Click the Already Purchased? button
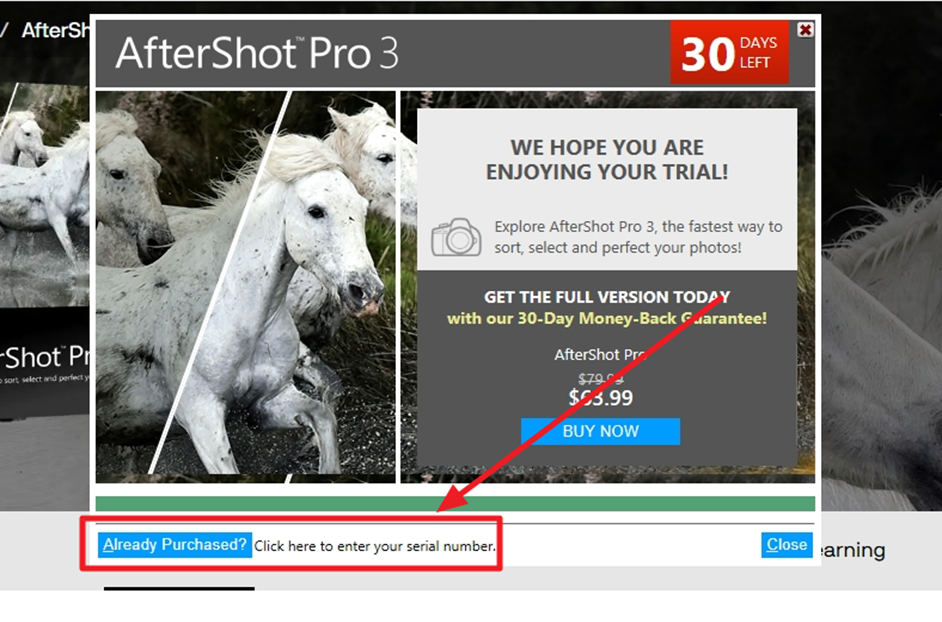This screenshot has width=942, height=622. tap(174, 544)
